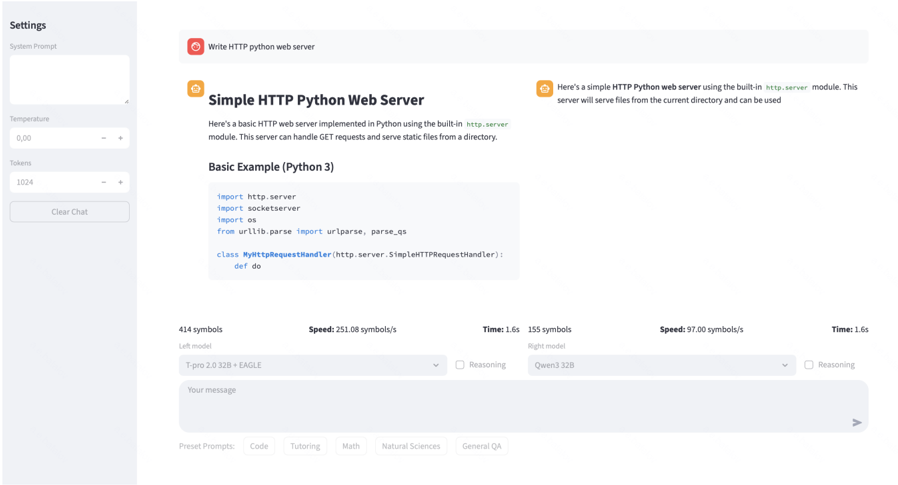Send the message with the arrow icon
The width and height of the screenshot is (898, 485).
857,423
